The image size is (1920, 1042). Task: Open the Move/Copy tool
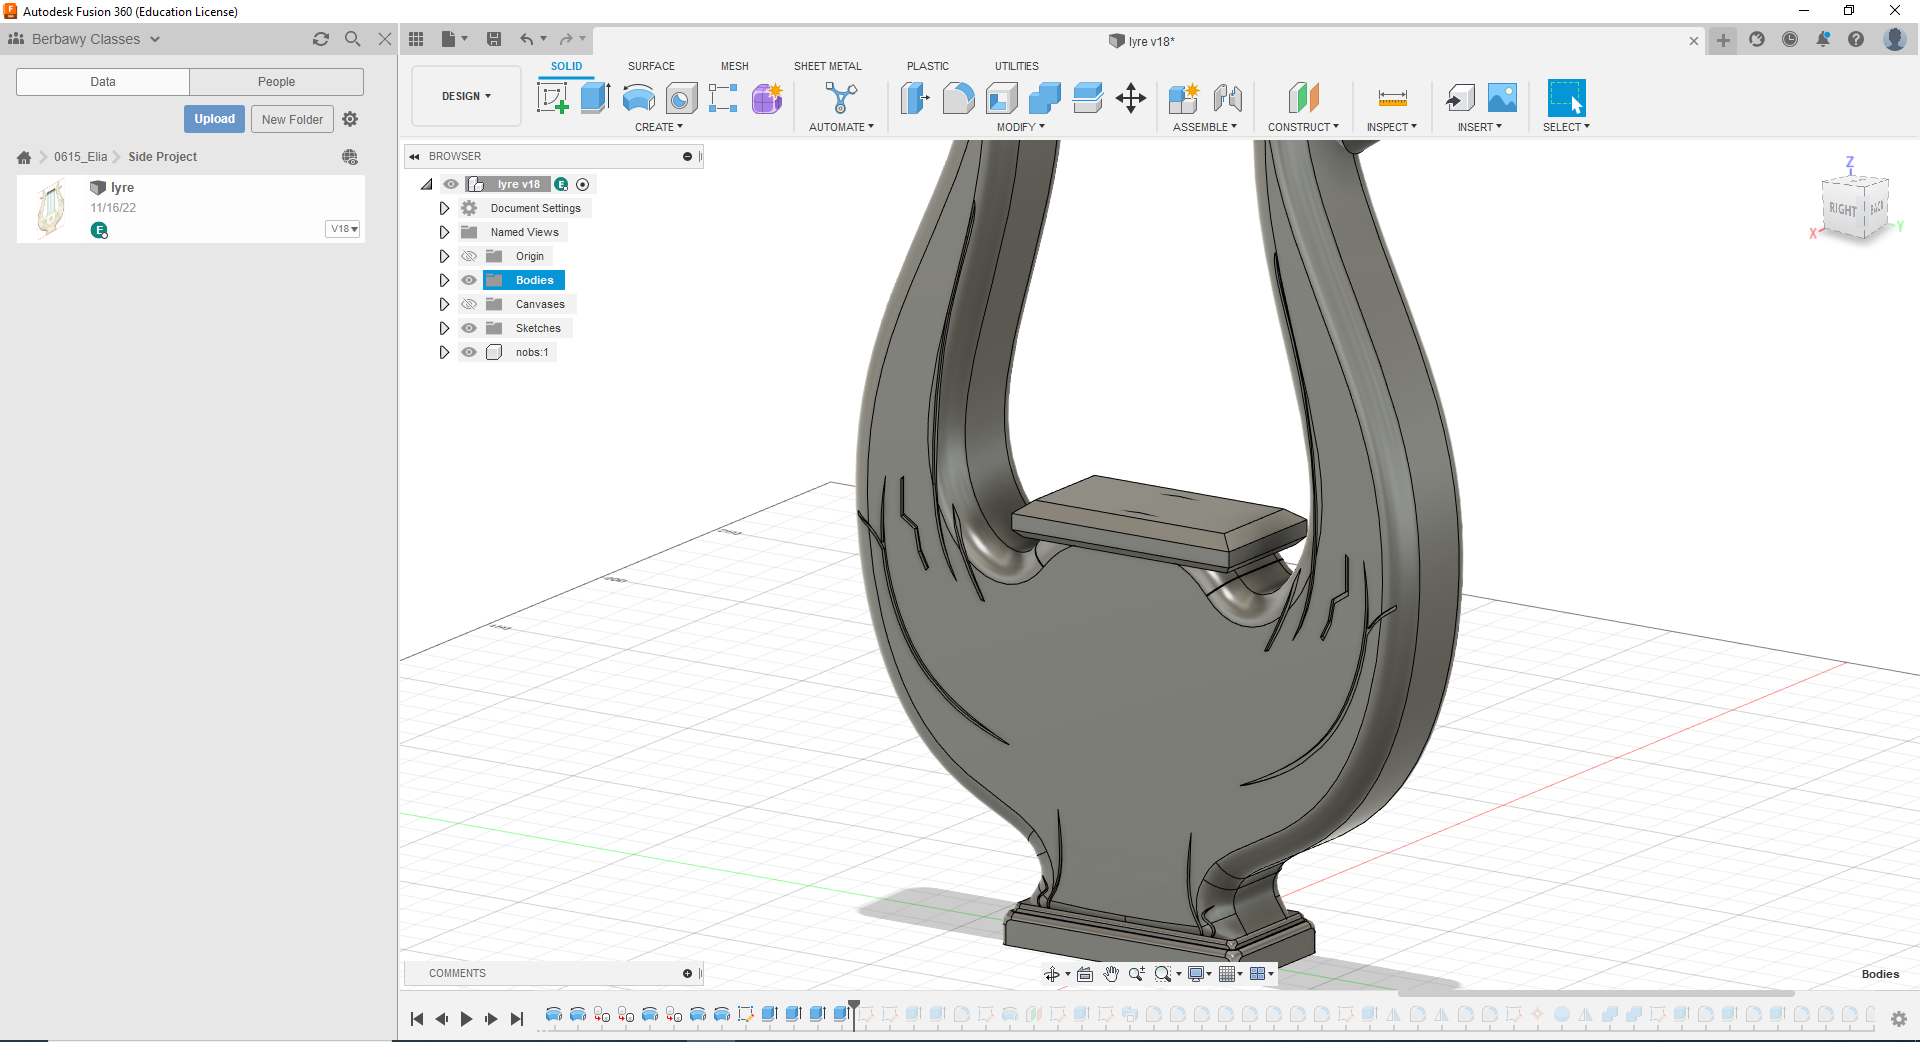1130,98
